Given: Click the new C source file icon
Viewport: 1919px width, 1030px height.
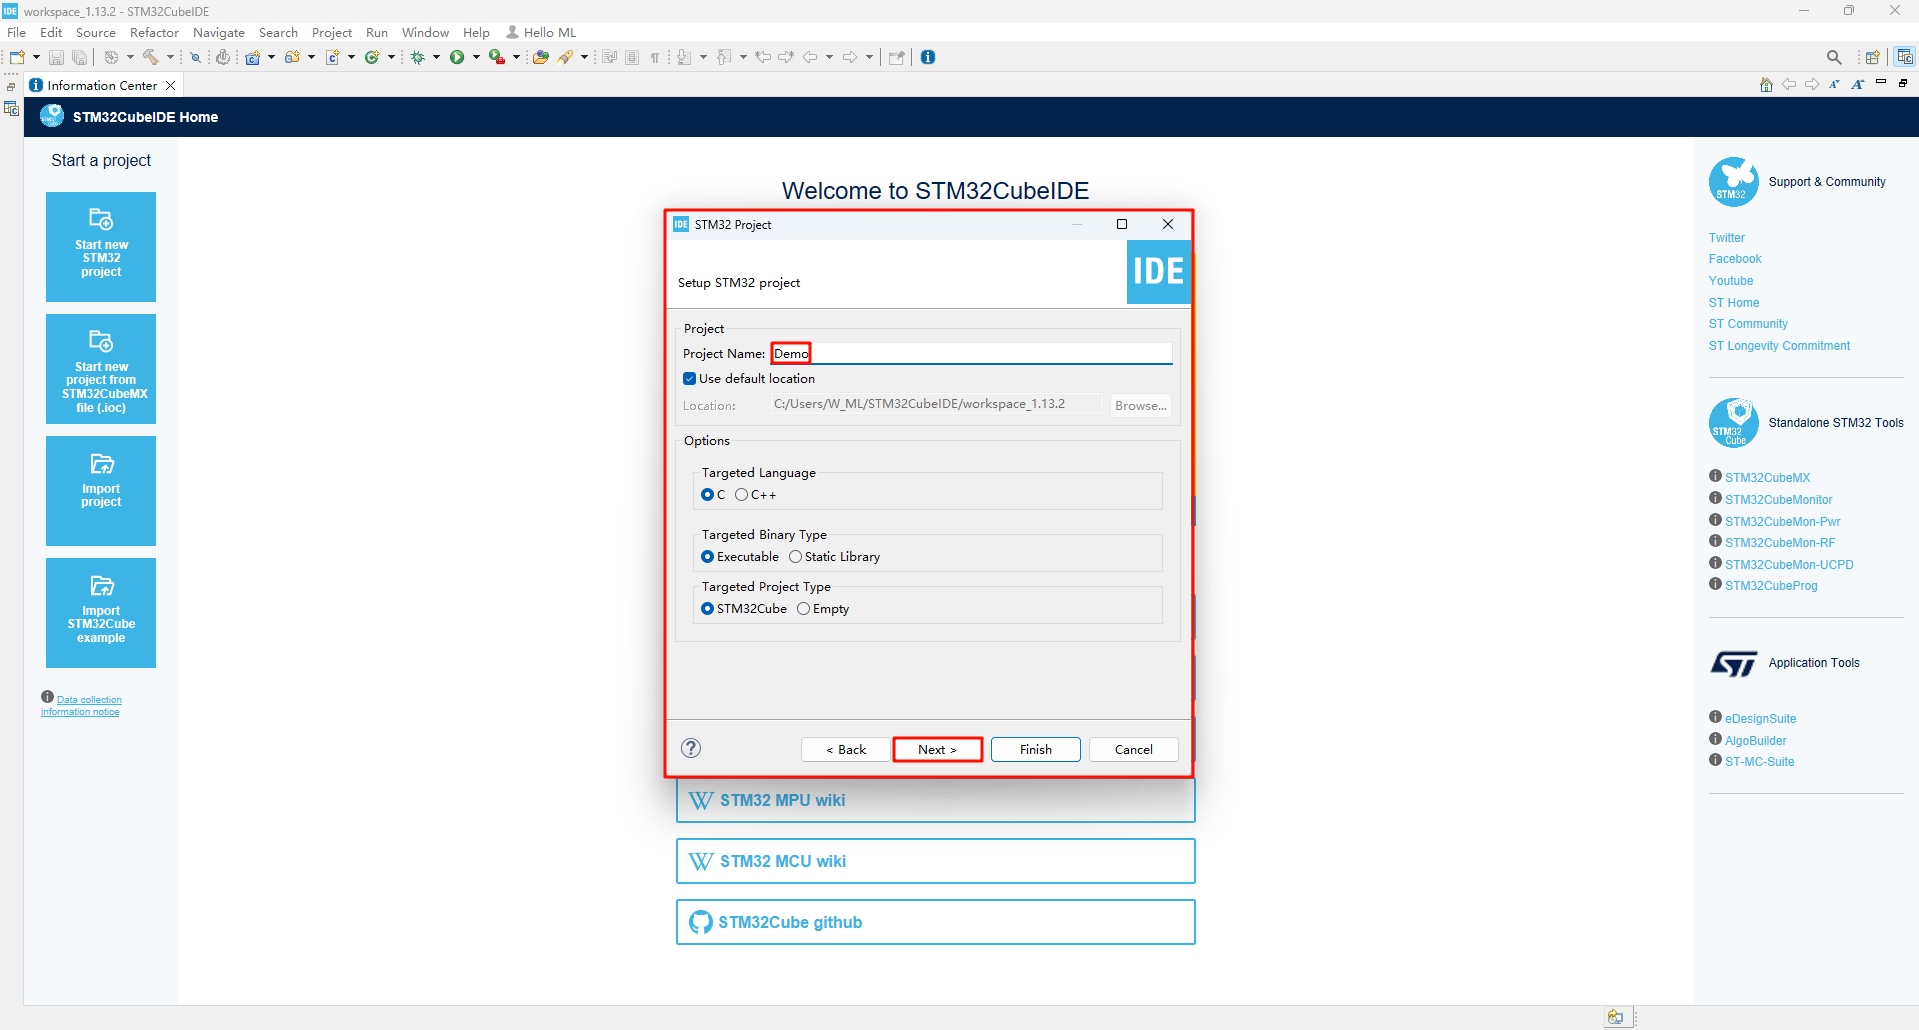Looking at the screenshot, I should point(333,57).
